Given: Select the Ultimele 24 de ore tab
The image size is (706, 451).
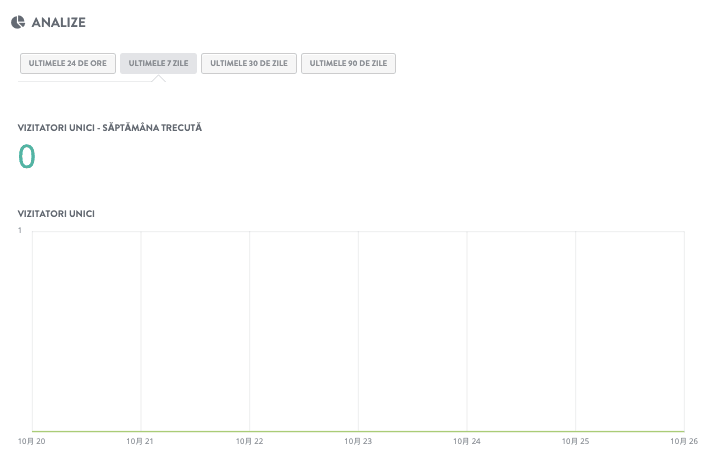Looking at the screenshot, I should pyautogui.click(x=68, y=63).
